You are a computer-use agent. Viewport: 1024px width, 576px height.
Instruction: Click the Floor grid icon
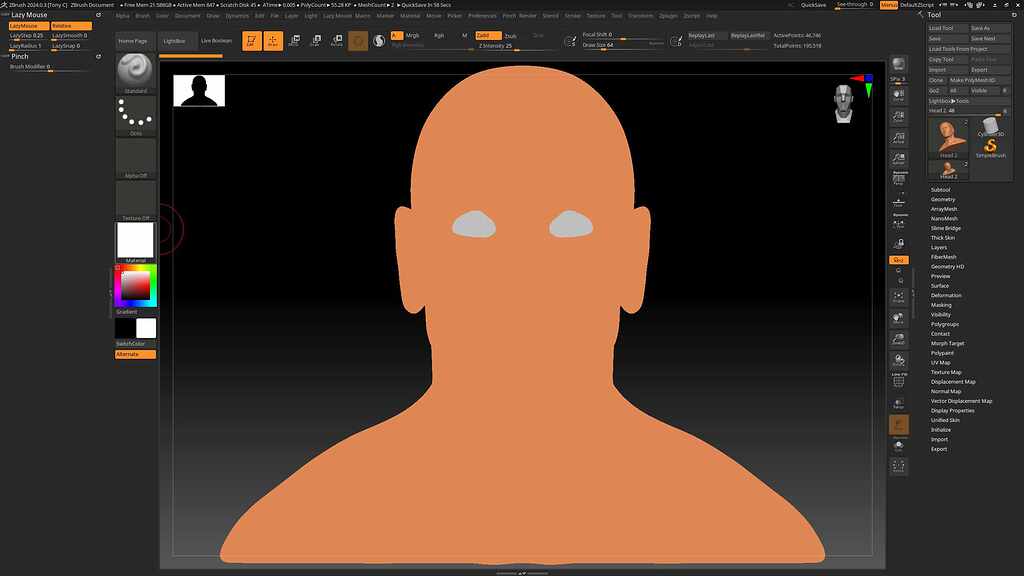[899, 196]
